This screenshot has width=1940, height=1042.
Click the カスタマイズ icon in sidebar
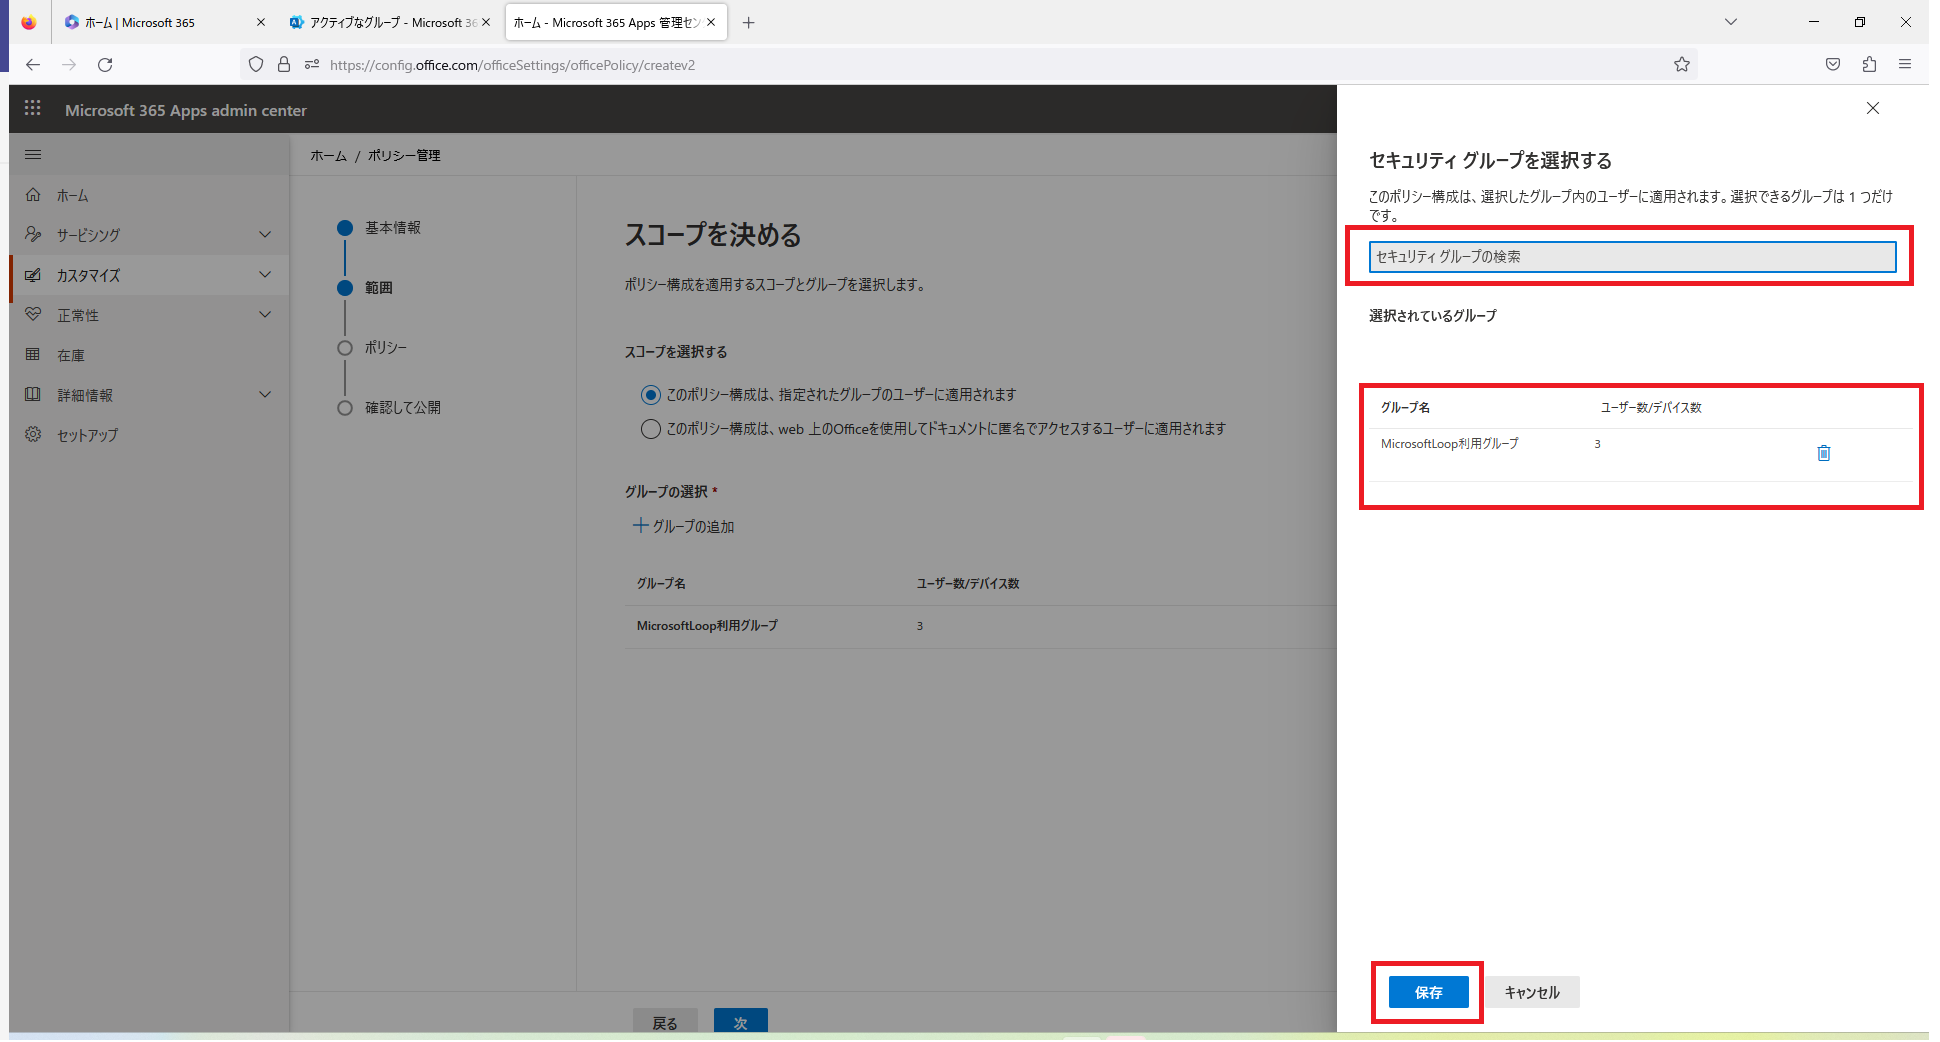pos(33,275)
